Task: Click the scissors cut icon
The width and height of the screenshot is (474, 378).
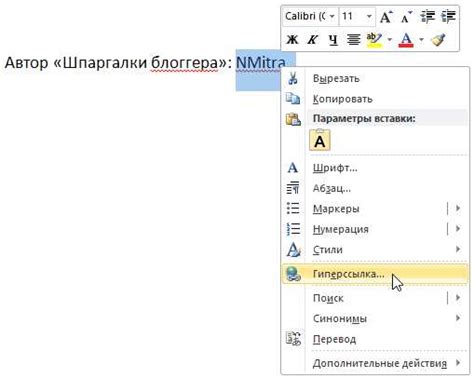Action: coord(293,79)
